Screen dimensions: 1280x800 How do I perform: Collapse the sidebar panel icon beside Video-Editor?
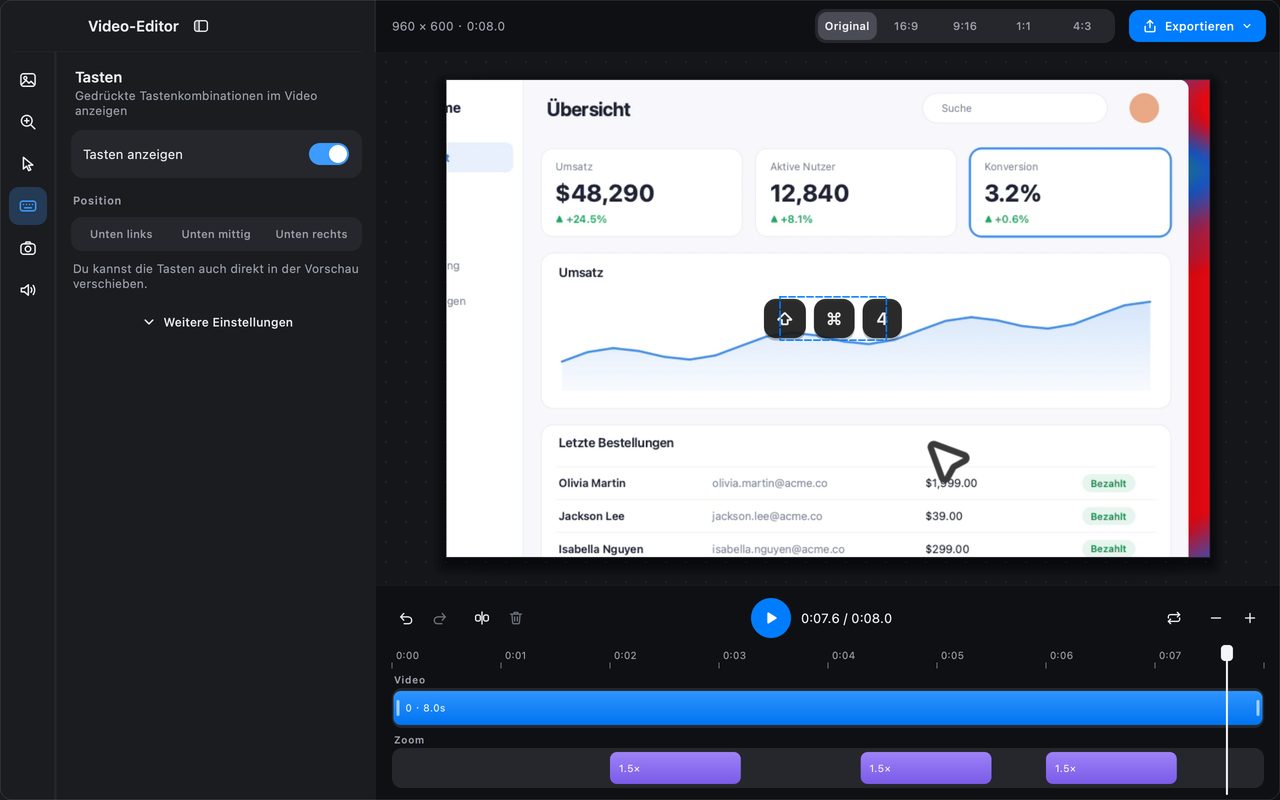pyautogui.click(x=201, y=26)
